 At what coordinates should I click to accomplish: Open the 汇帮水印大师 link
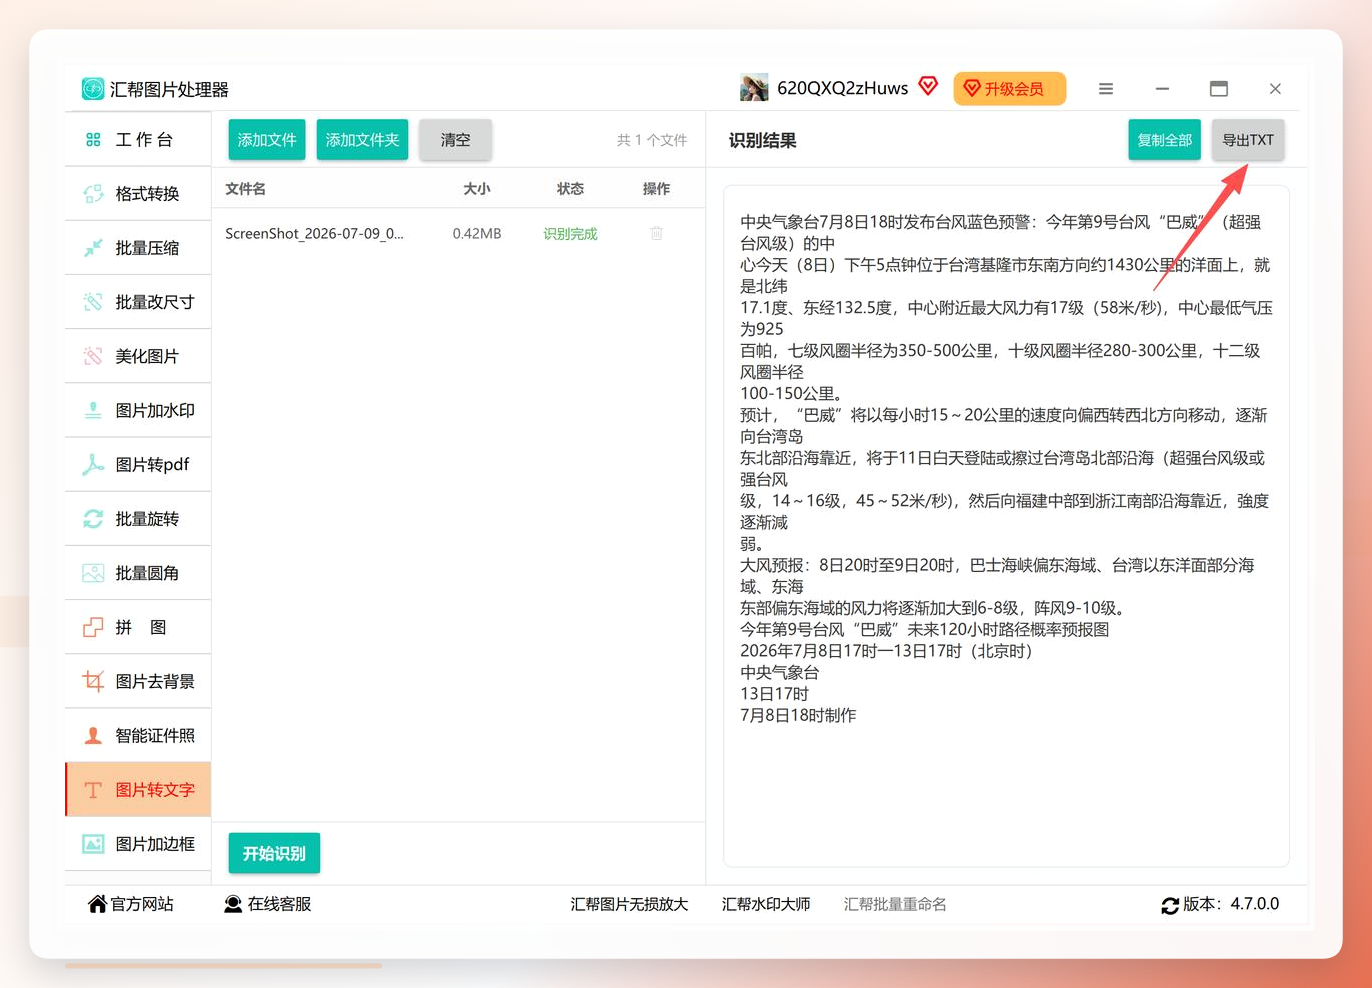point(766,904)
